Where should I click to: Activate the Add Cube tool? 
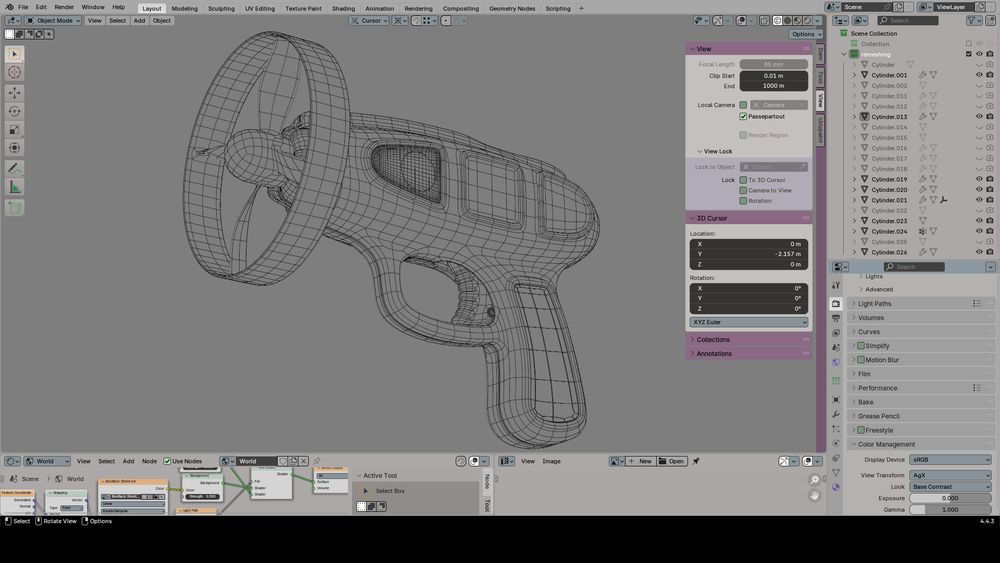click(x=14, y=207)
